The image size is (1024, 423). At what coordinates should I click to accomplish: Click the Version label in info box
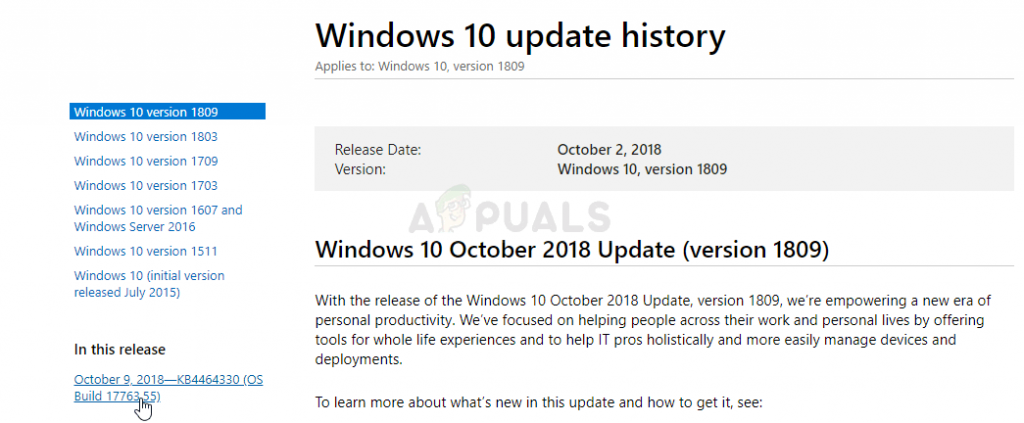click(x=360, y=169)
